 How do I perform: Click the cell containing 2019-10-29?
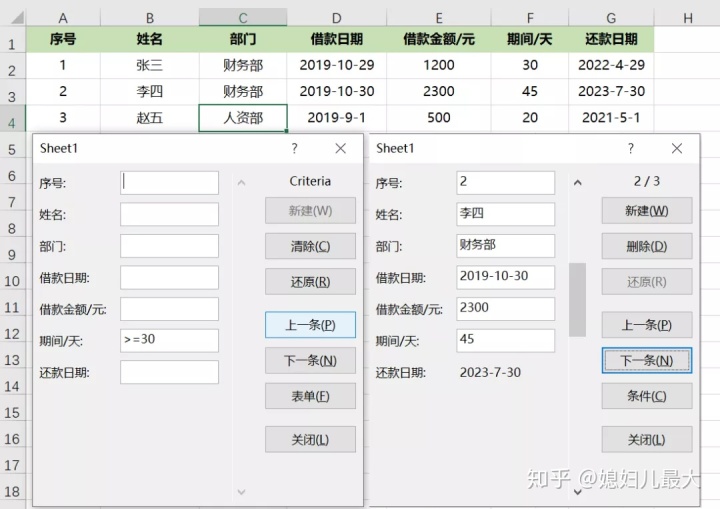(337, 65)
